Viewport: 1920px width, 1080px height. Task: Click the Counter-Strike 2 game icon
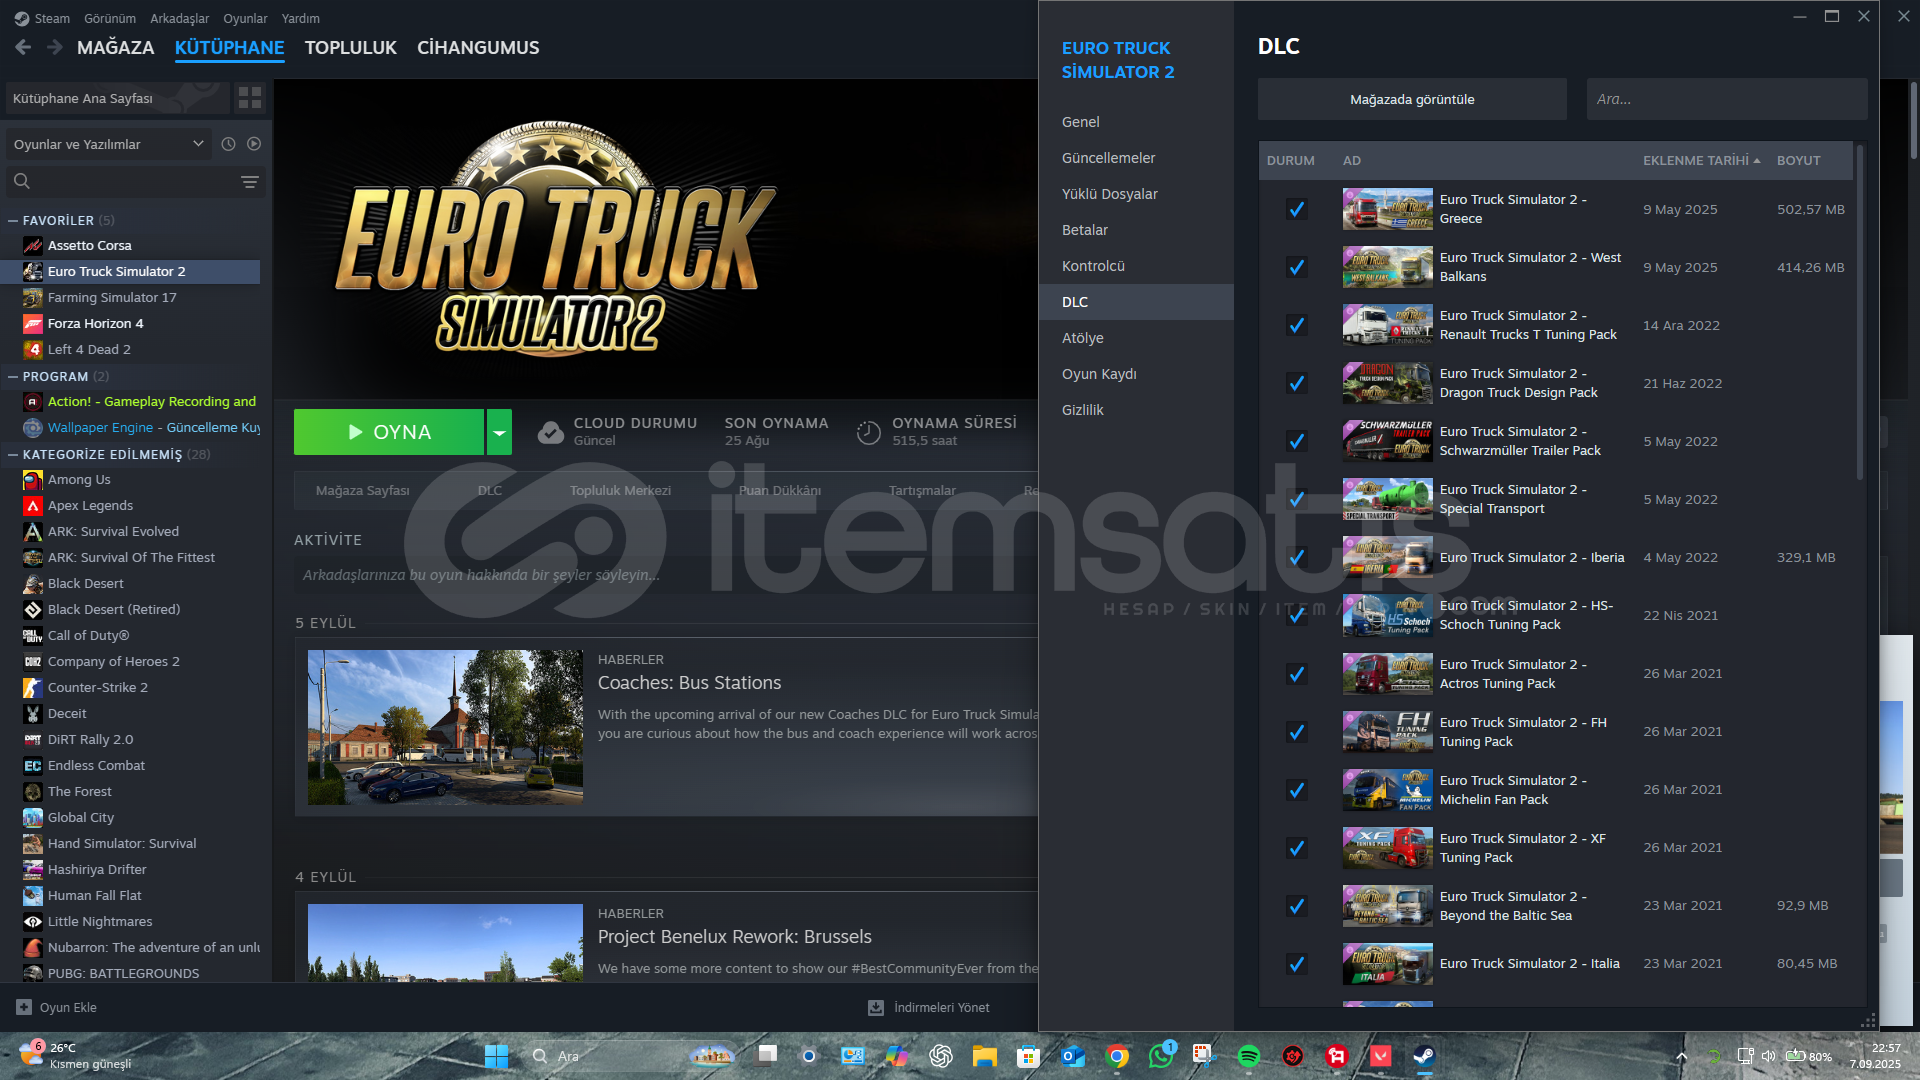pyautogui.click(x=33, y=688)
